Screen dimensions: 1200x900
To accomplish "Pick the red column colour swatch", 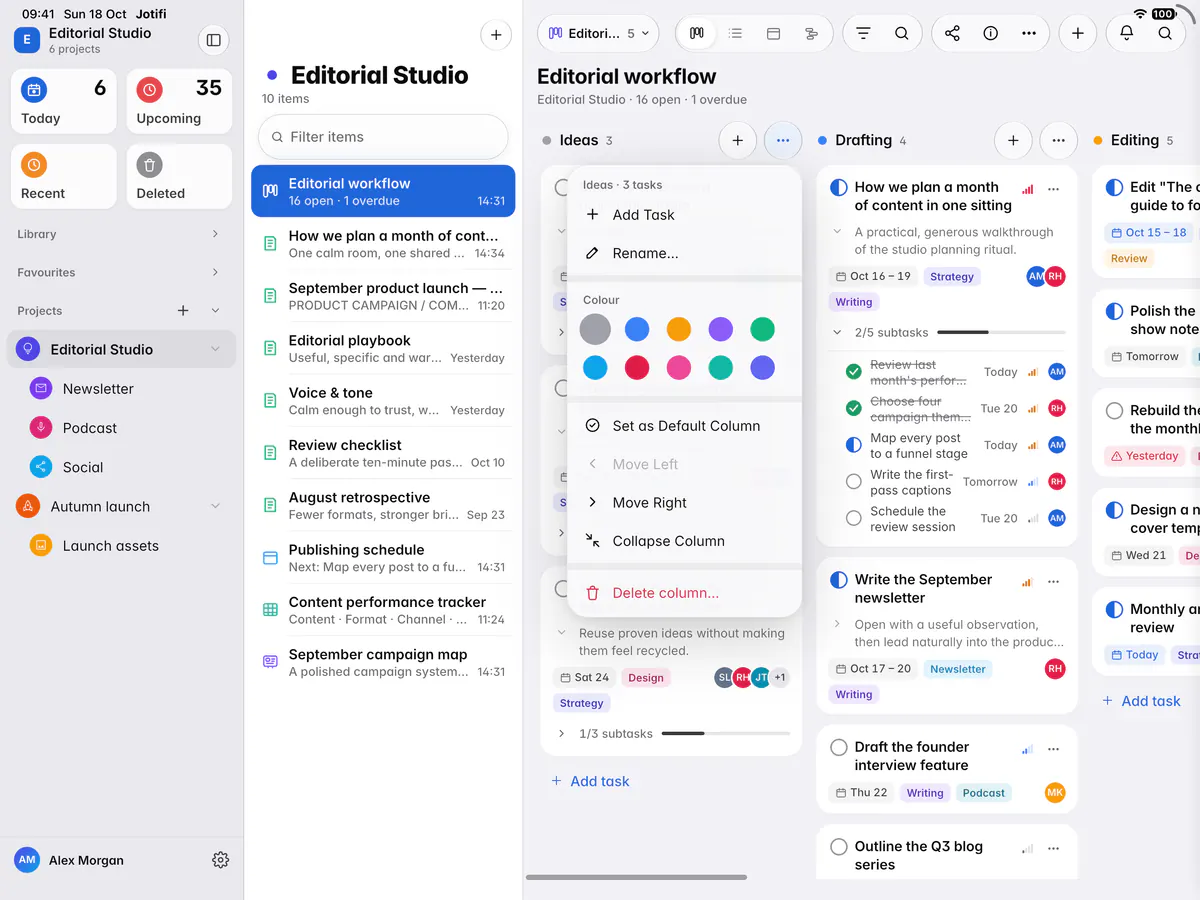I will click(x=637, y=368).
